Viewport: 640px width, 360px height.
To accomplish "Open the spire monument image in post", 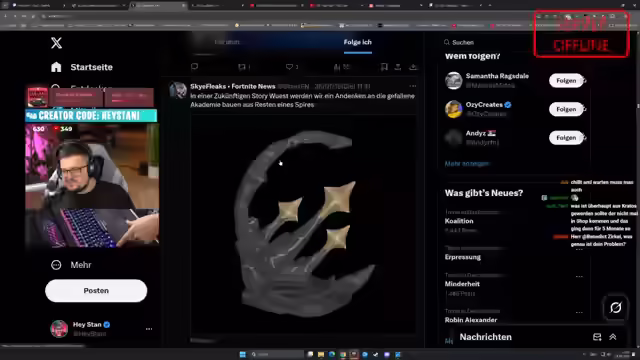I will (x=304, y=224).
